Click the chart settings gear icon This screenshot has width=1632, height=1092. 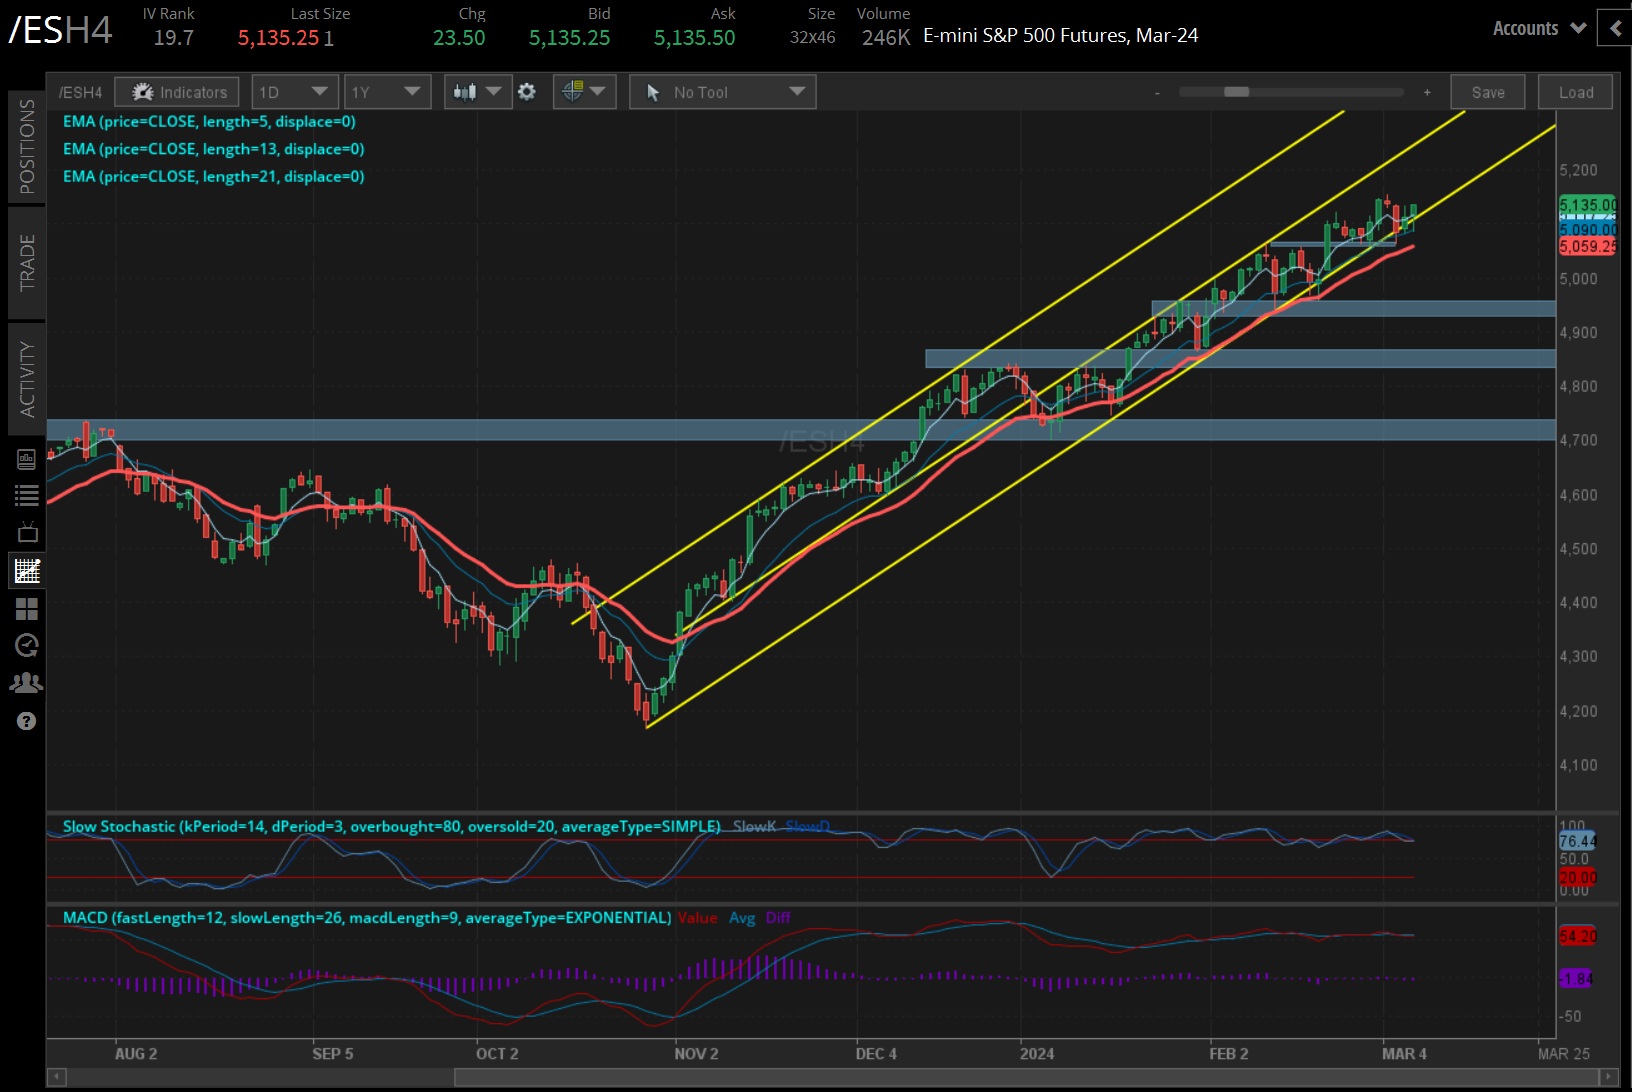[527, 91]
